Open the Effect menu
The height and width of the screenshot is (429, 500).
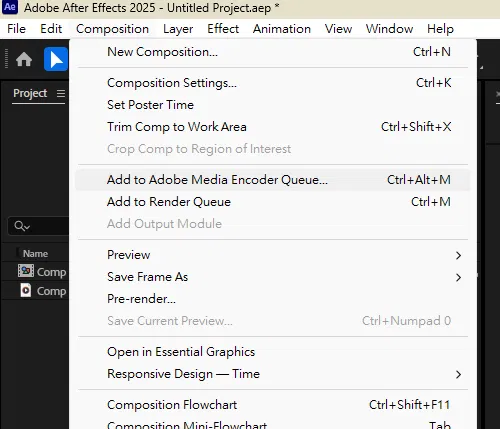tap(223, 29)
